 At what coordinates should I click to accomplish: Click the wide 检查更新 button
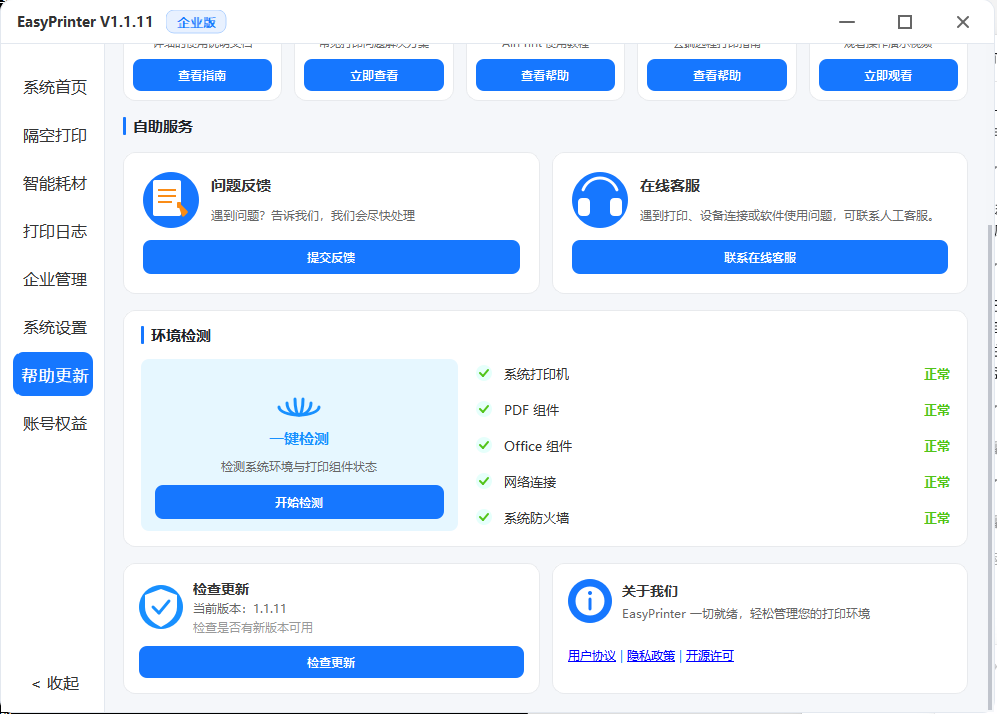coord(331,662)
